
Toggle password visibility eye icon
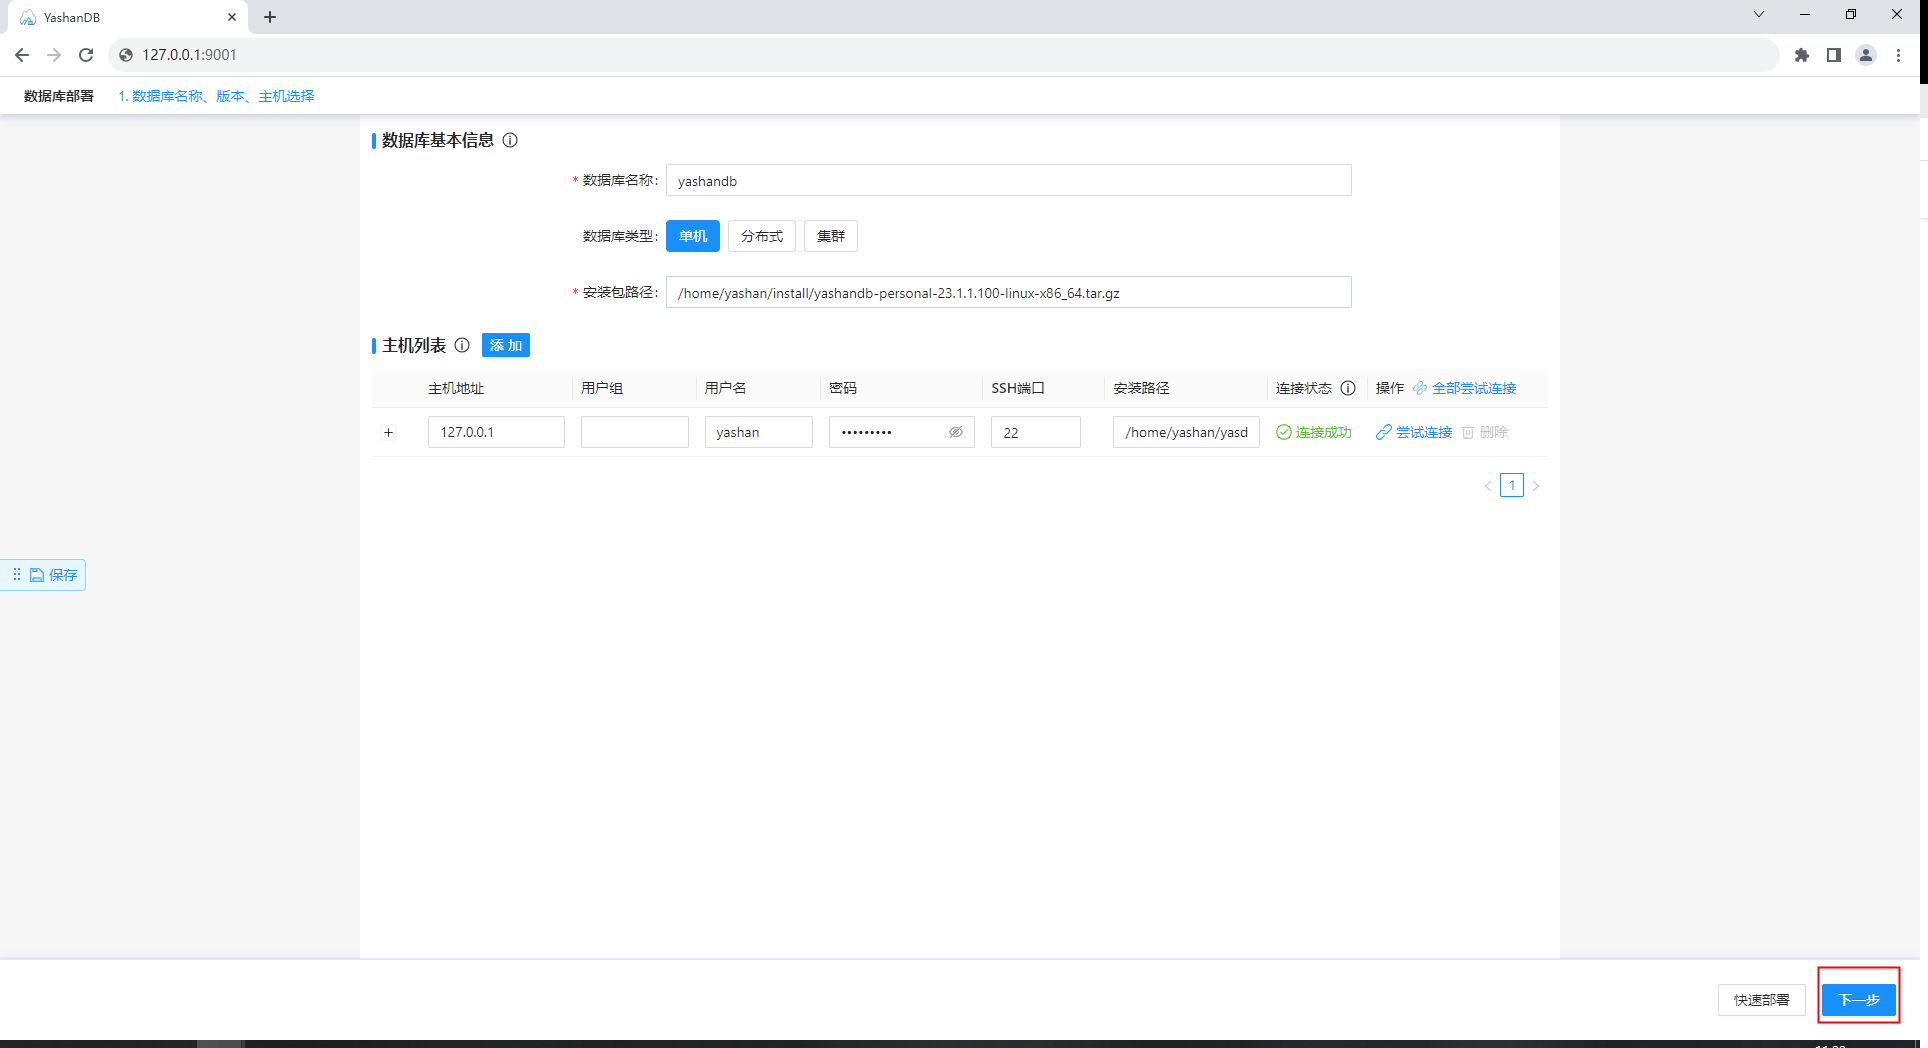point(956,432)
